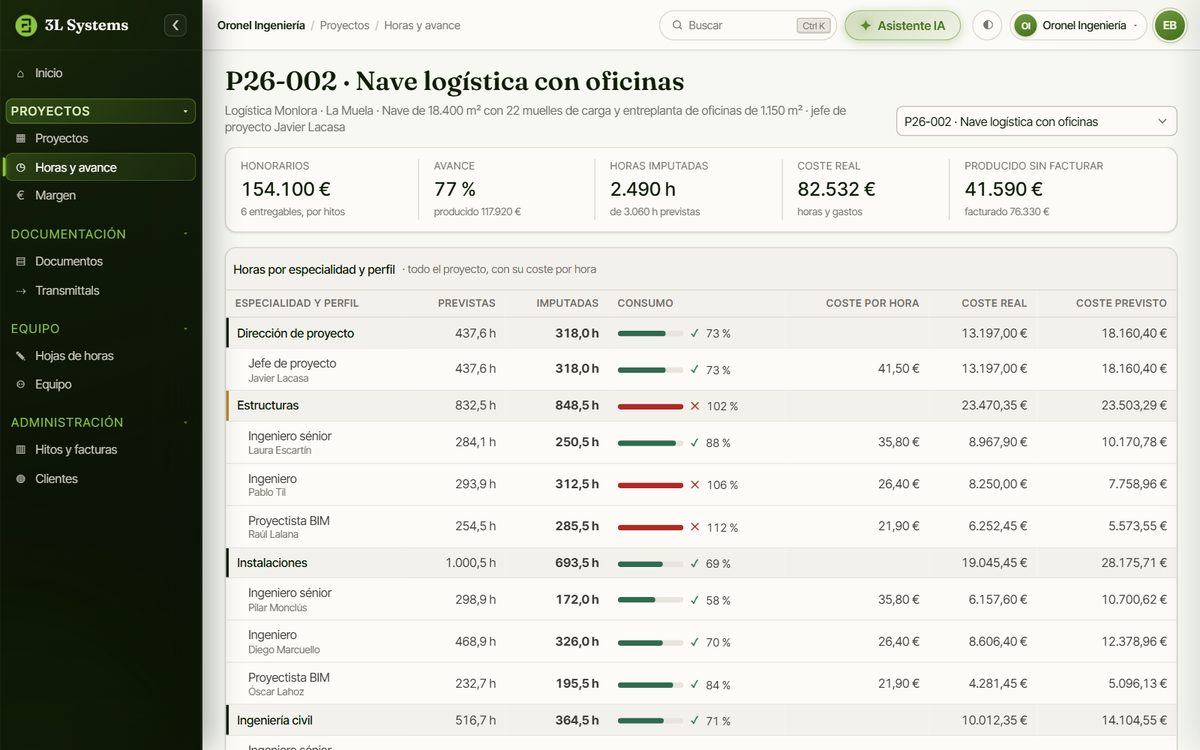The image size is (1200, 750).
Task: Click the Asistente IA button
Action: point(902,25)
